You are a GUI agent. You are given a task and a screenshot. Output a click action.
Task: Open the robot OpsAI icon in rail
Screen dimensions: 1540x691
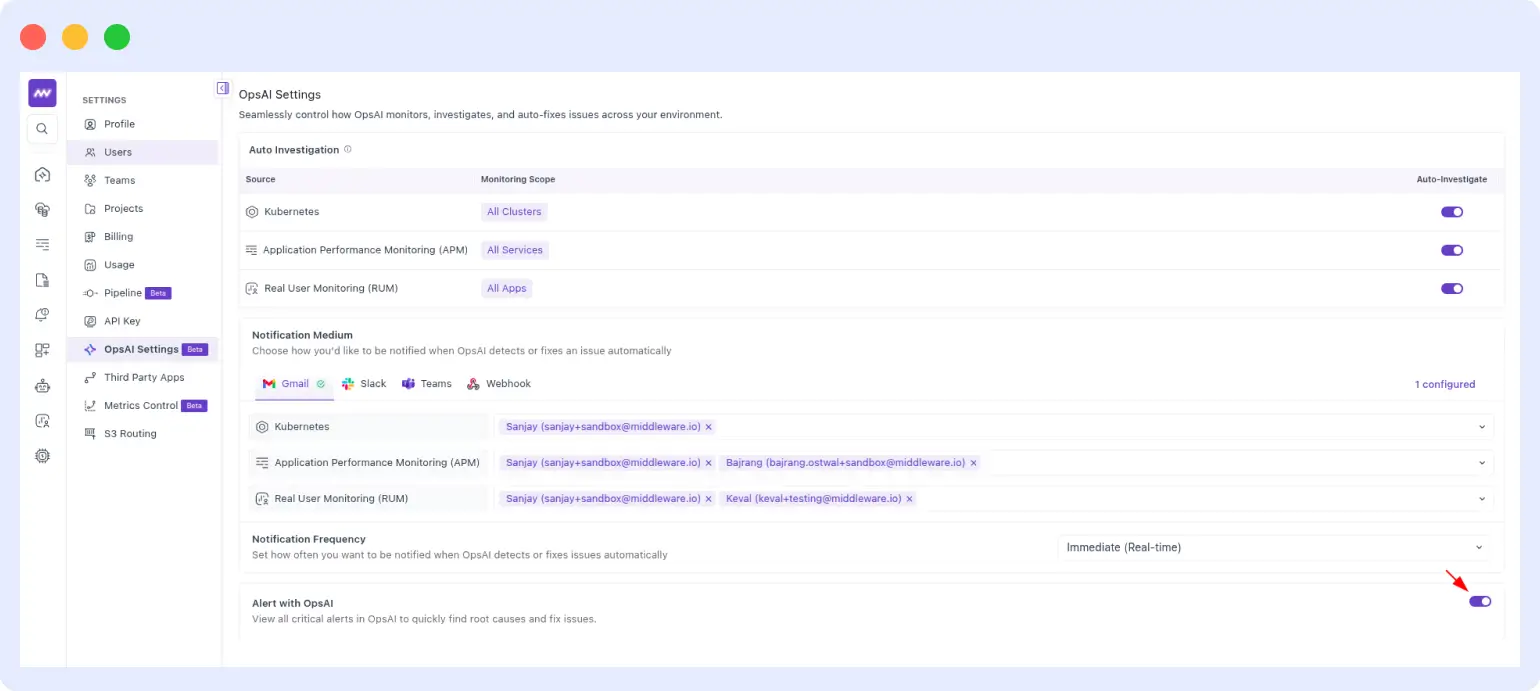42,385
